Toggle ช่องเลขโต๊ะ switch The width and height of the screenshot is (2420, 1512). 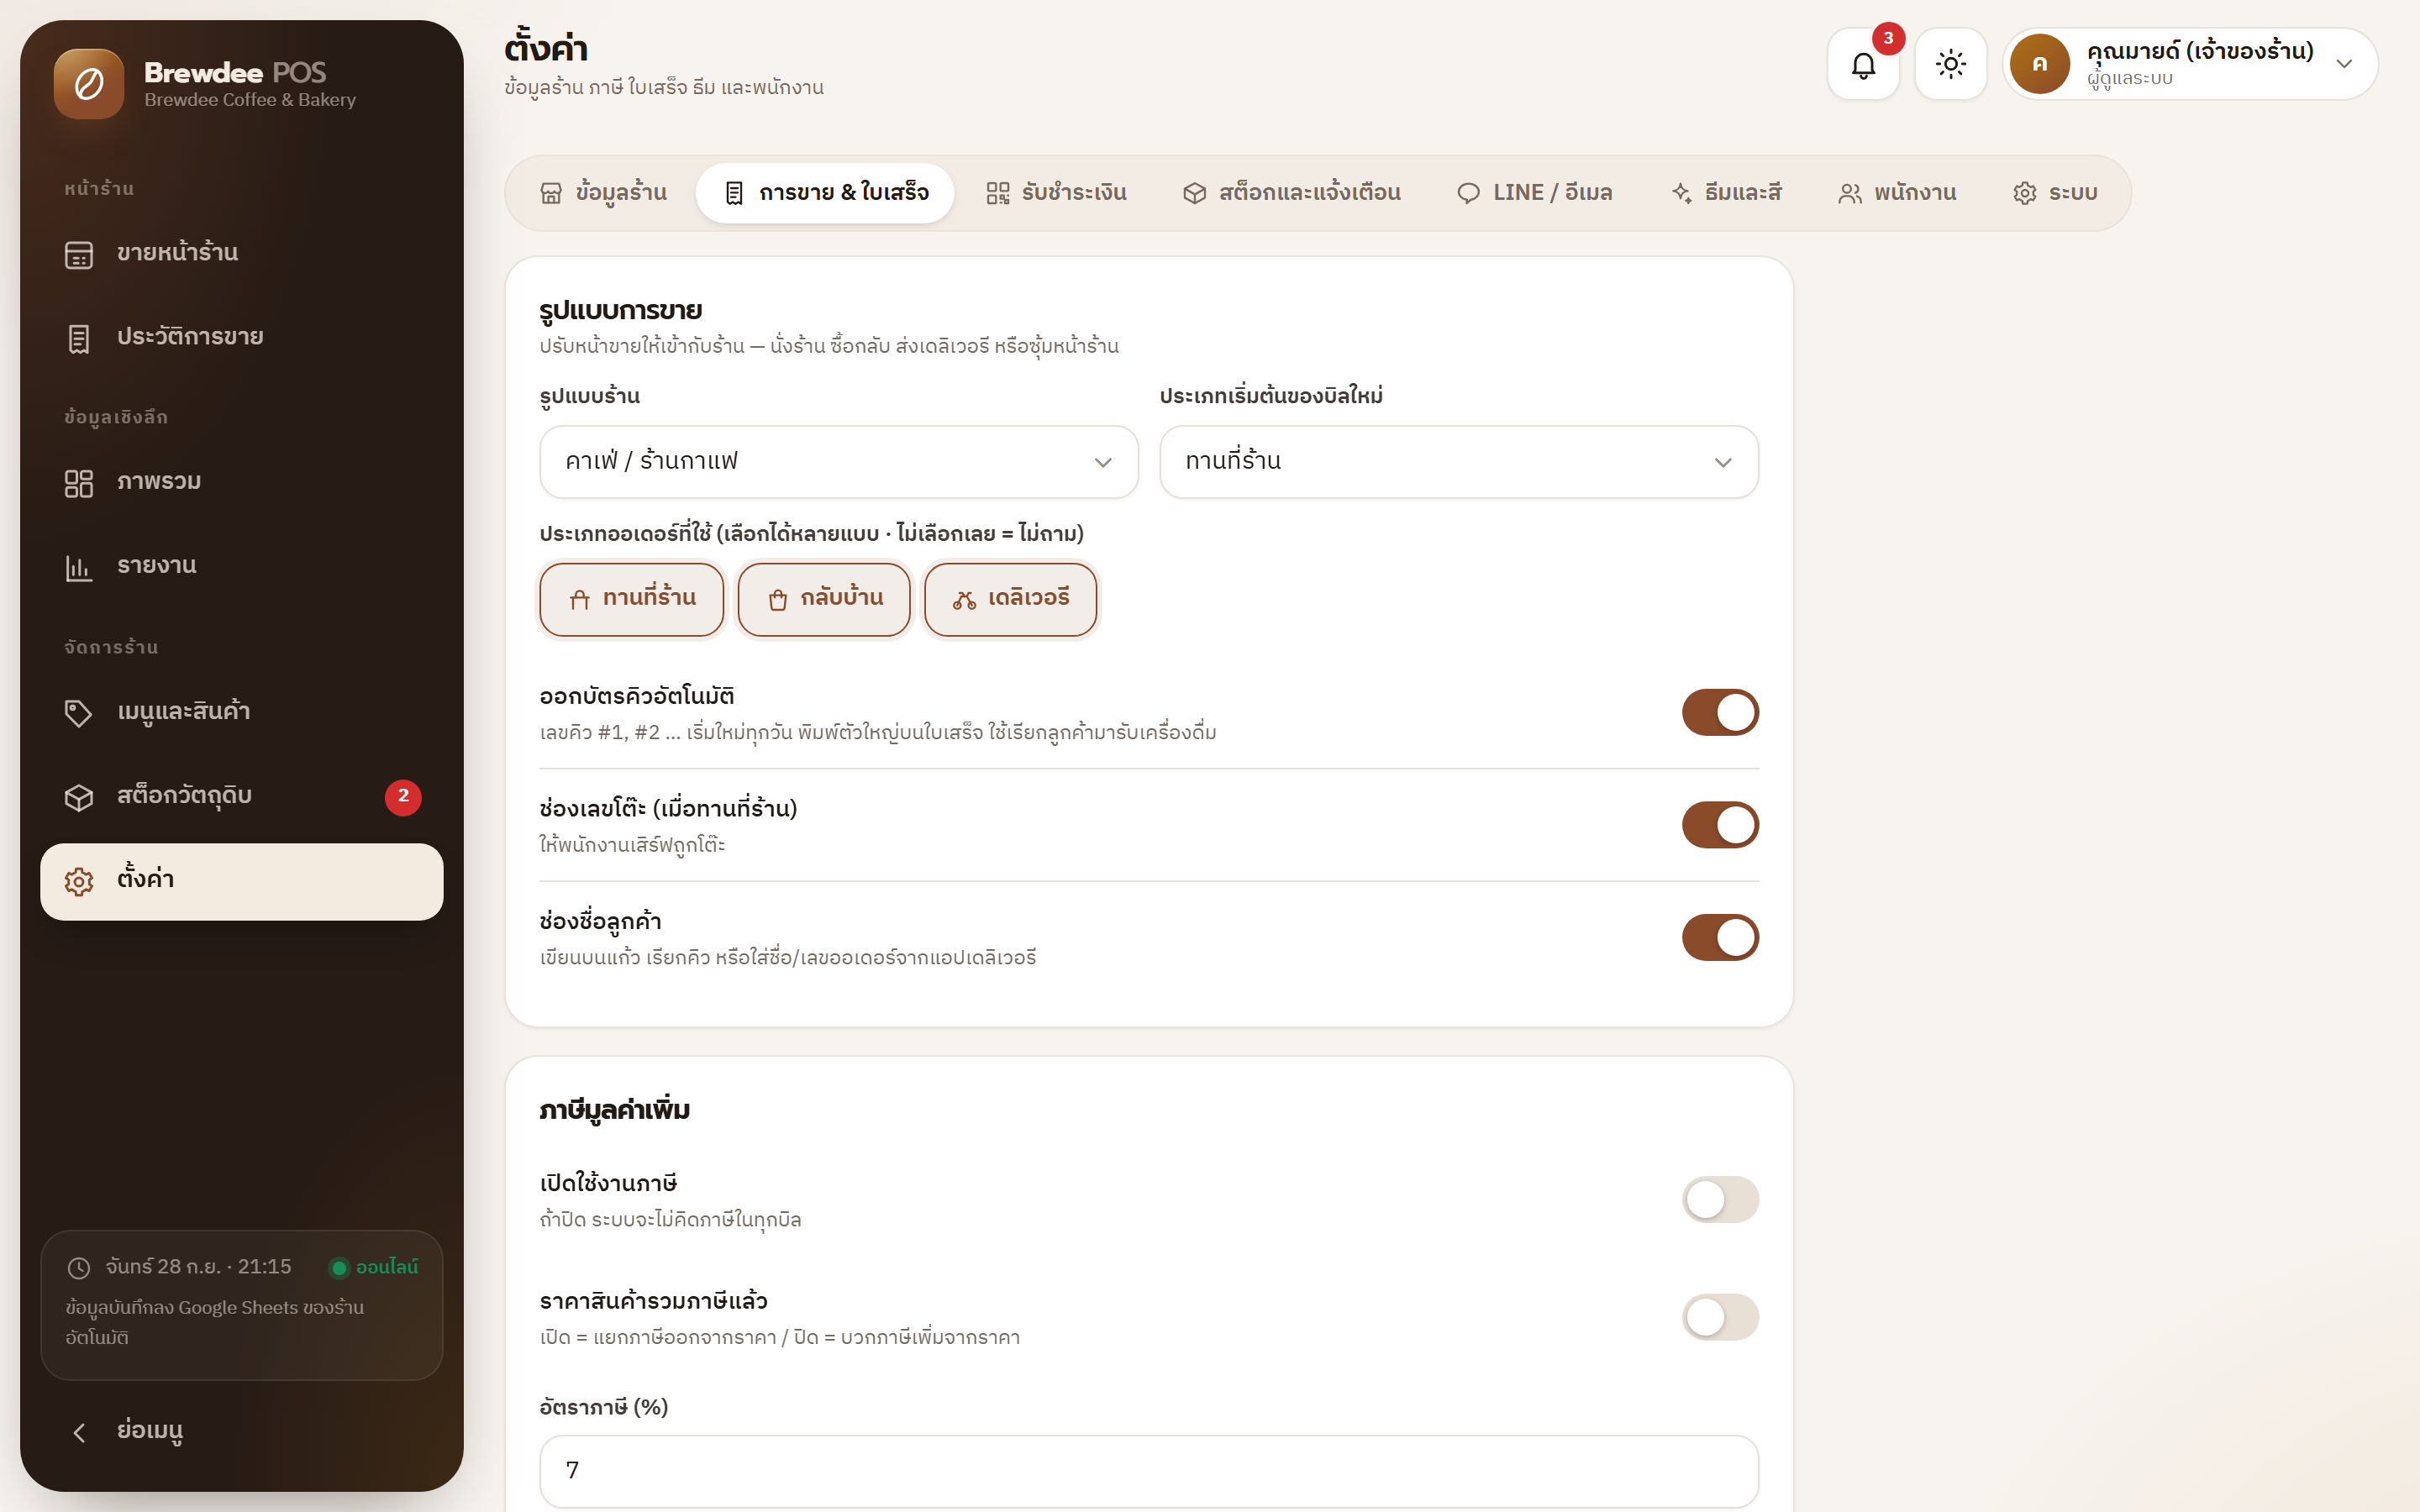pos(1720,825)
